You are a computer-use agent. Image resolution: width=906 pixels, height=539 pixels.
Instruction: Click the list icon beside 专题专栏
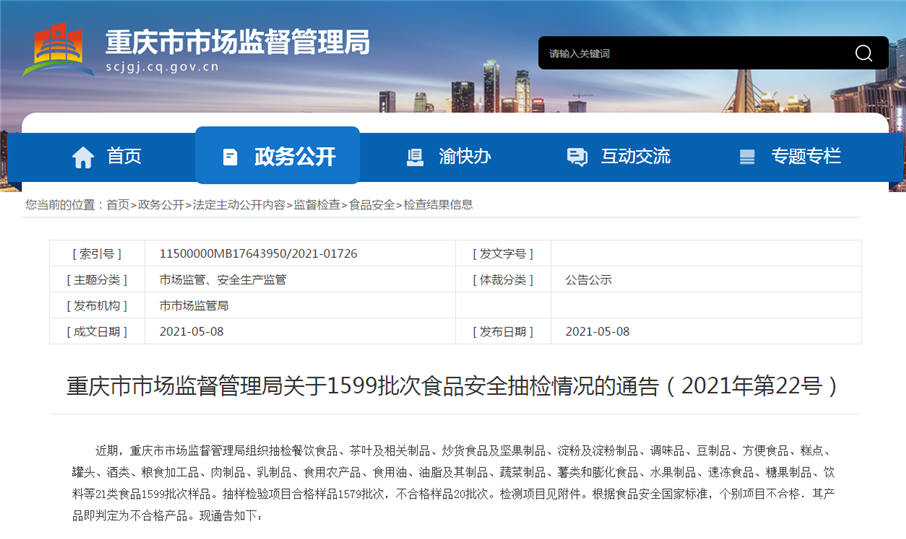coord(747,157)
